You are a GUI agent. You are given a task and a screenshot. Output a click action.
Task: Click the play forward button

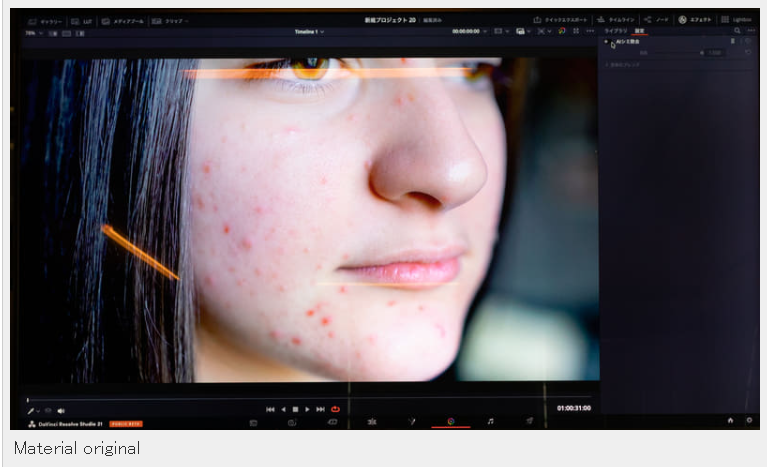pos(307,409)
